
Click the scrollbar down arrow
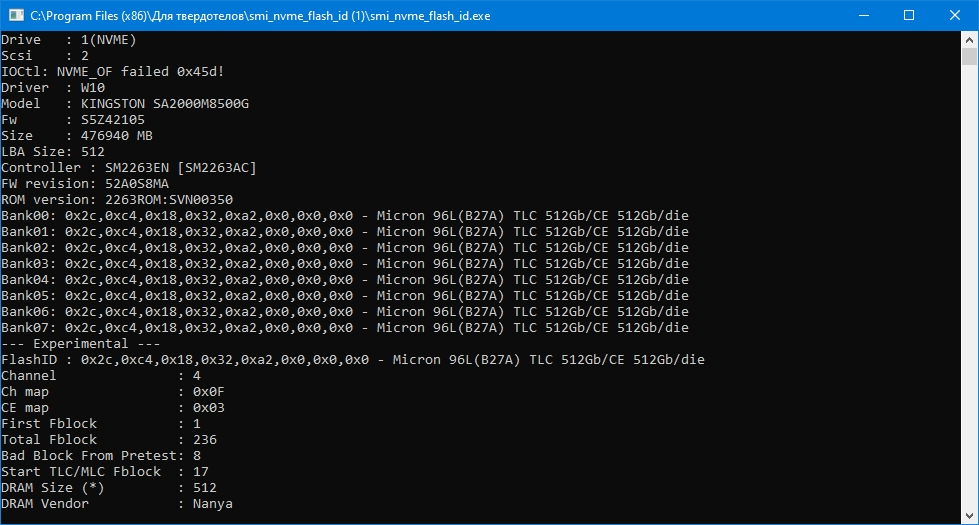(969, 516)
